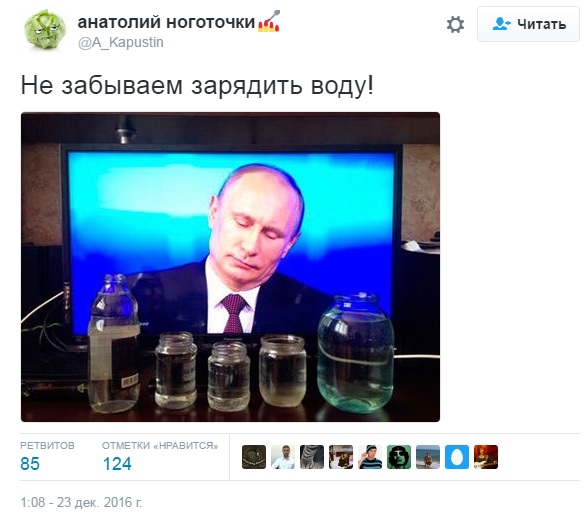Open the fourth liker avatar
This screenshot has height=522, width=584.
coord(341,457)
